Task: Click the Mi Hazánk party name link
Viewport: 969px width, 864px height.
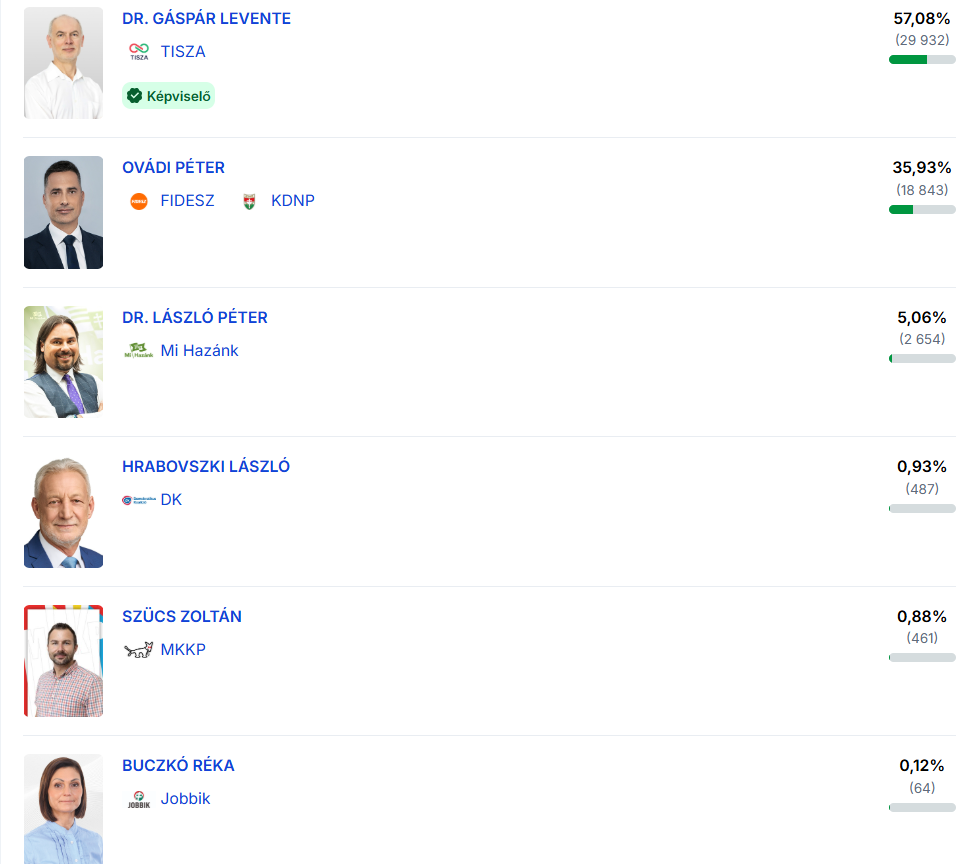Action: click(x=199, y=351)
